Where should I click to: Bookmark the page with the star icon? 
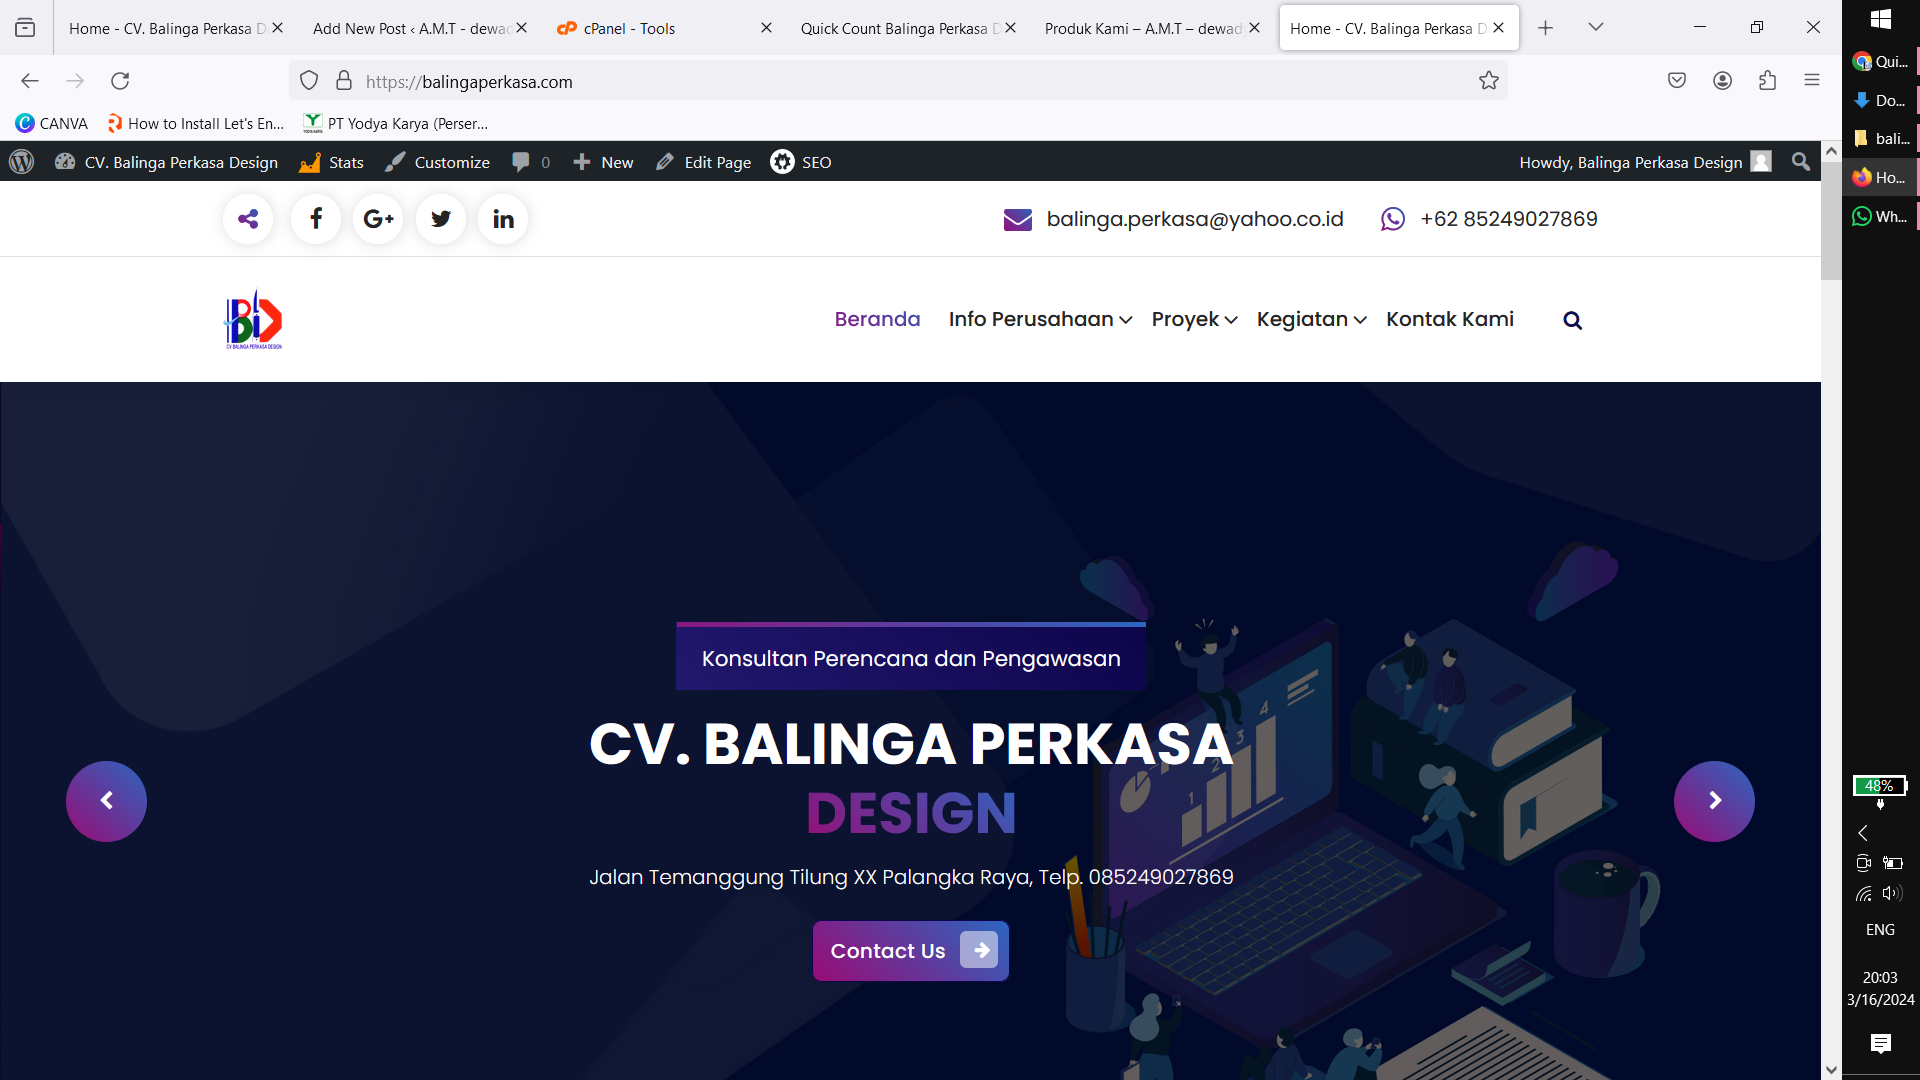[1489, 81]
